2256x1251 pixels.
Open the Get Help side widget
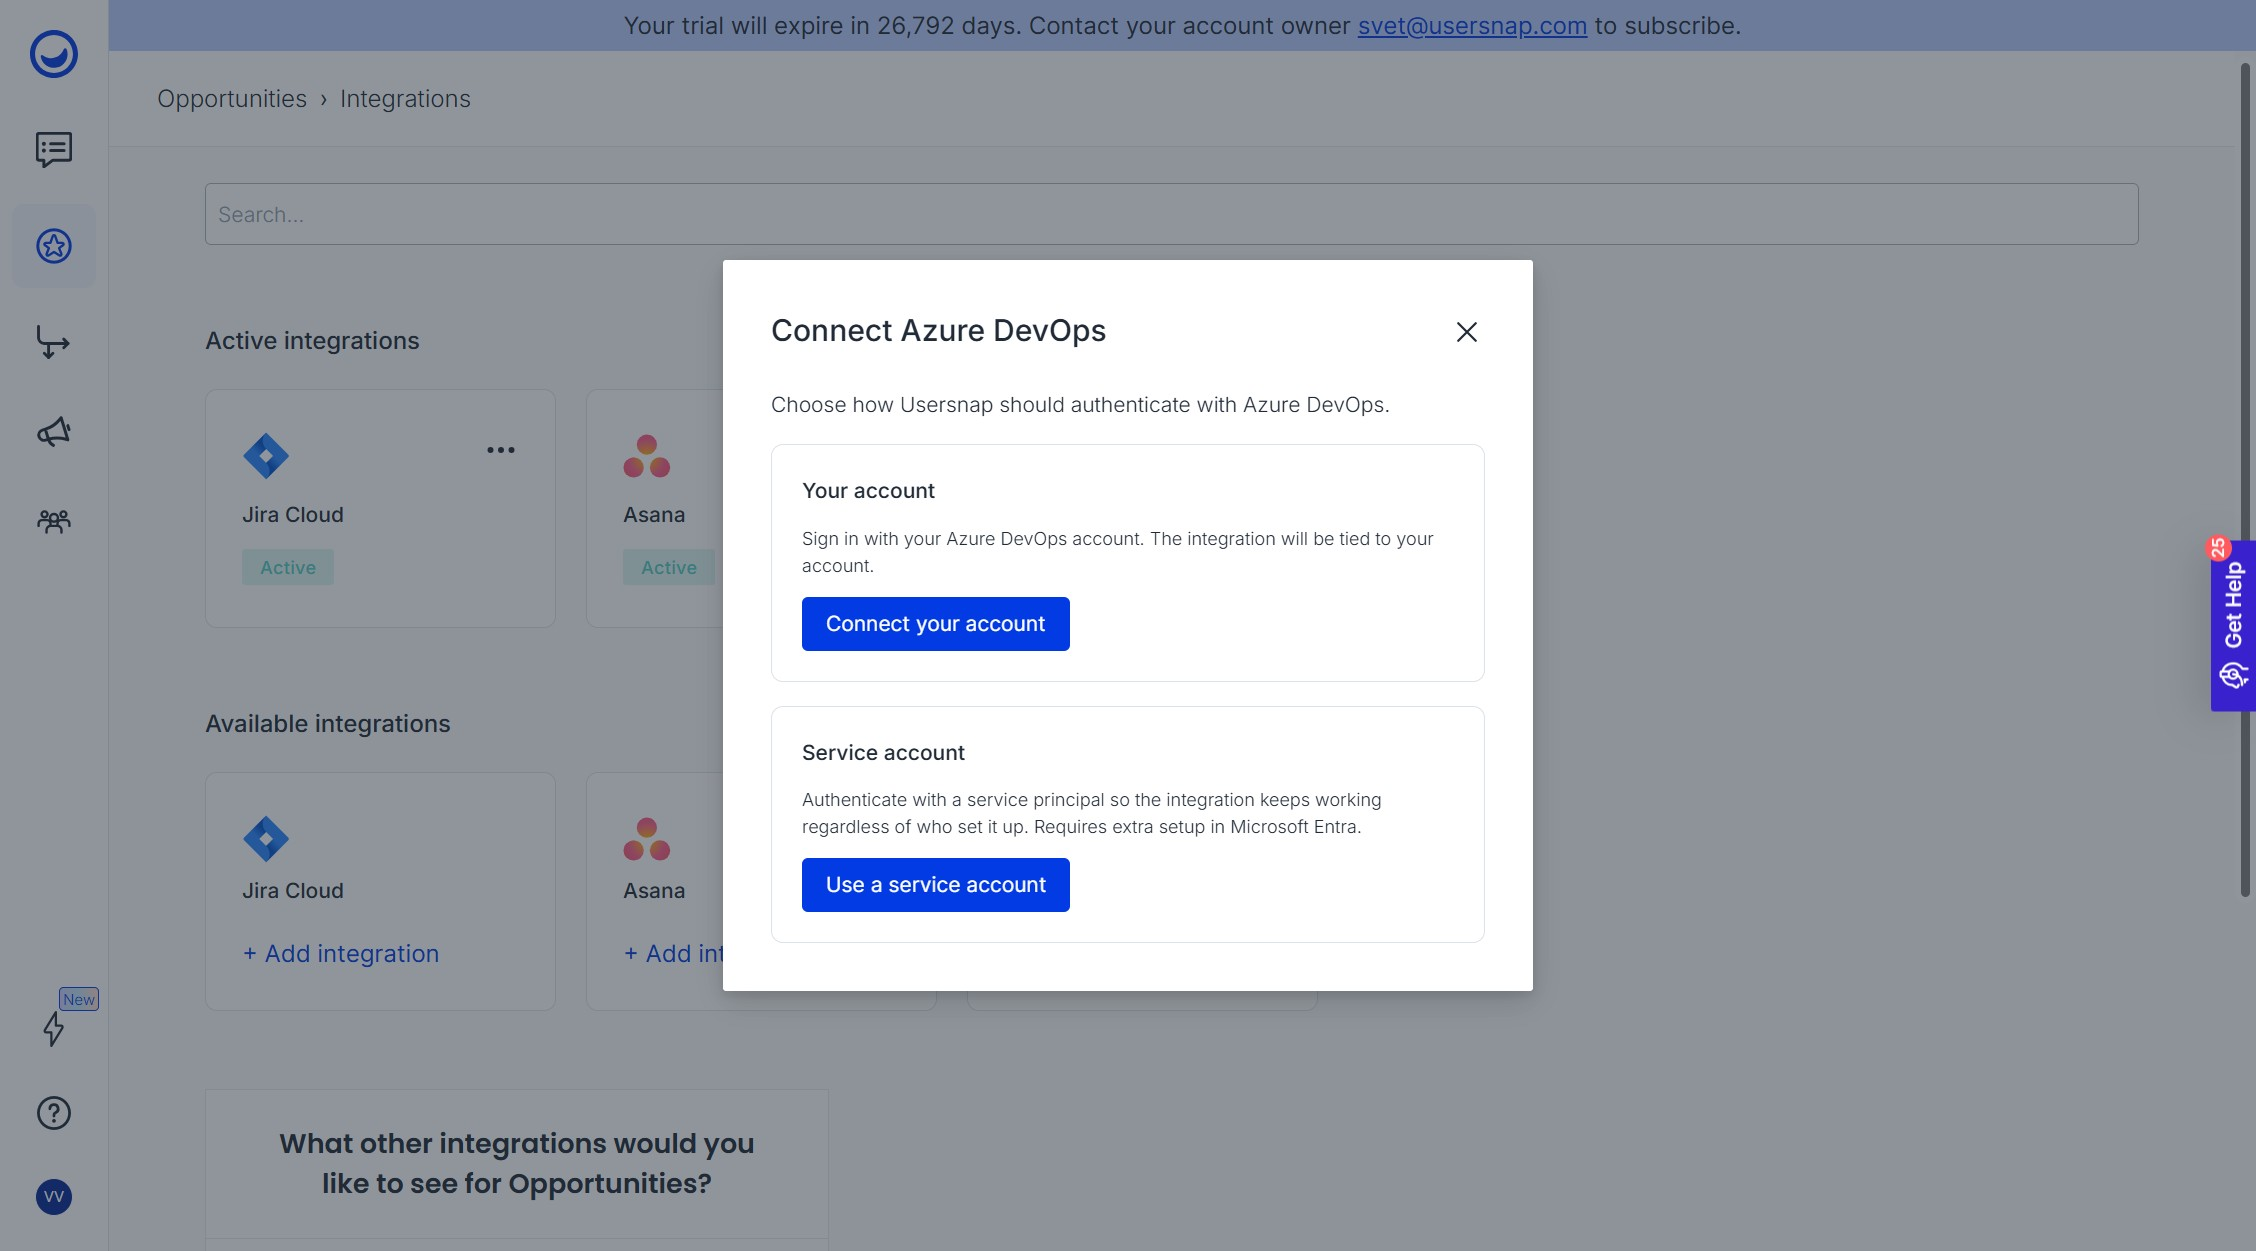tap(2234, 626)
